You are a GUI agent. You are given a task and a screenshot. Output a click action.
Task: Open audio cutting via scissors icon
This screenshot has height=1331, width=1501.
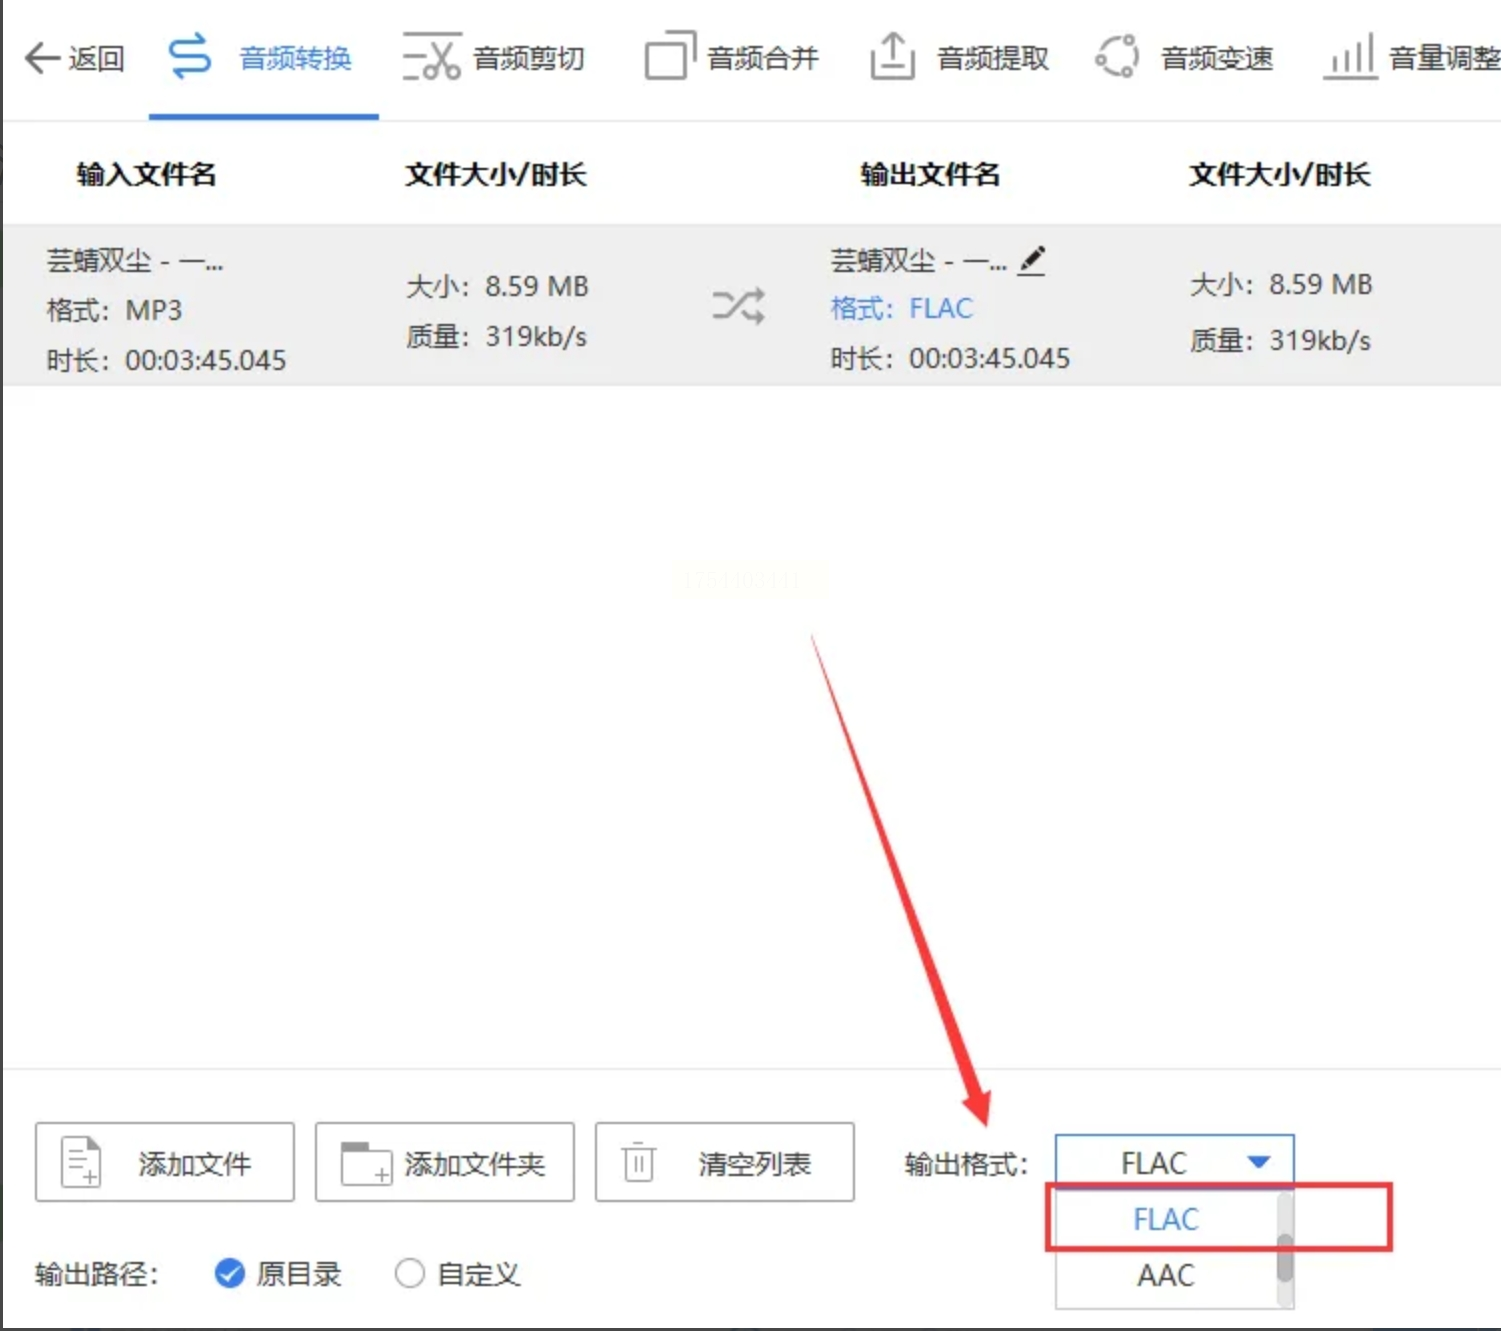pyautogui.click(x=431, y=56)
